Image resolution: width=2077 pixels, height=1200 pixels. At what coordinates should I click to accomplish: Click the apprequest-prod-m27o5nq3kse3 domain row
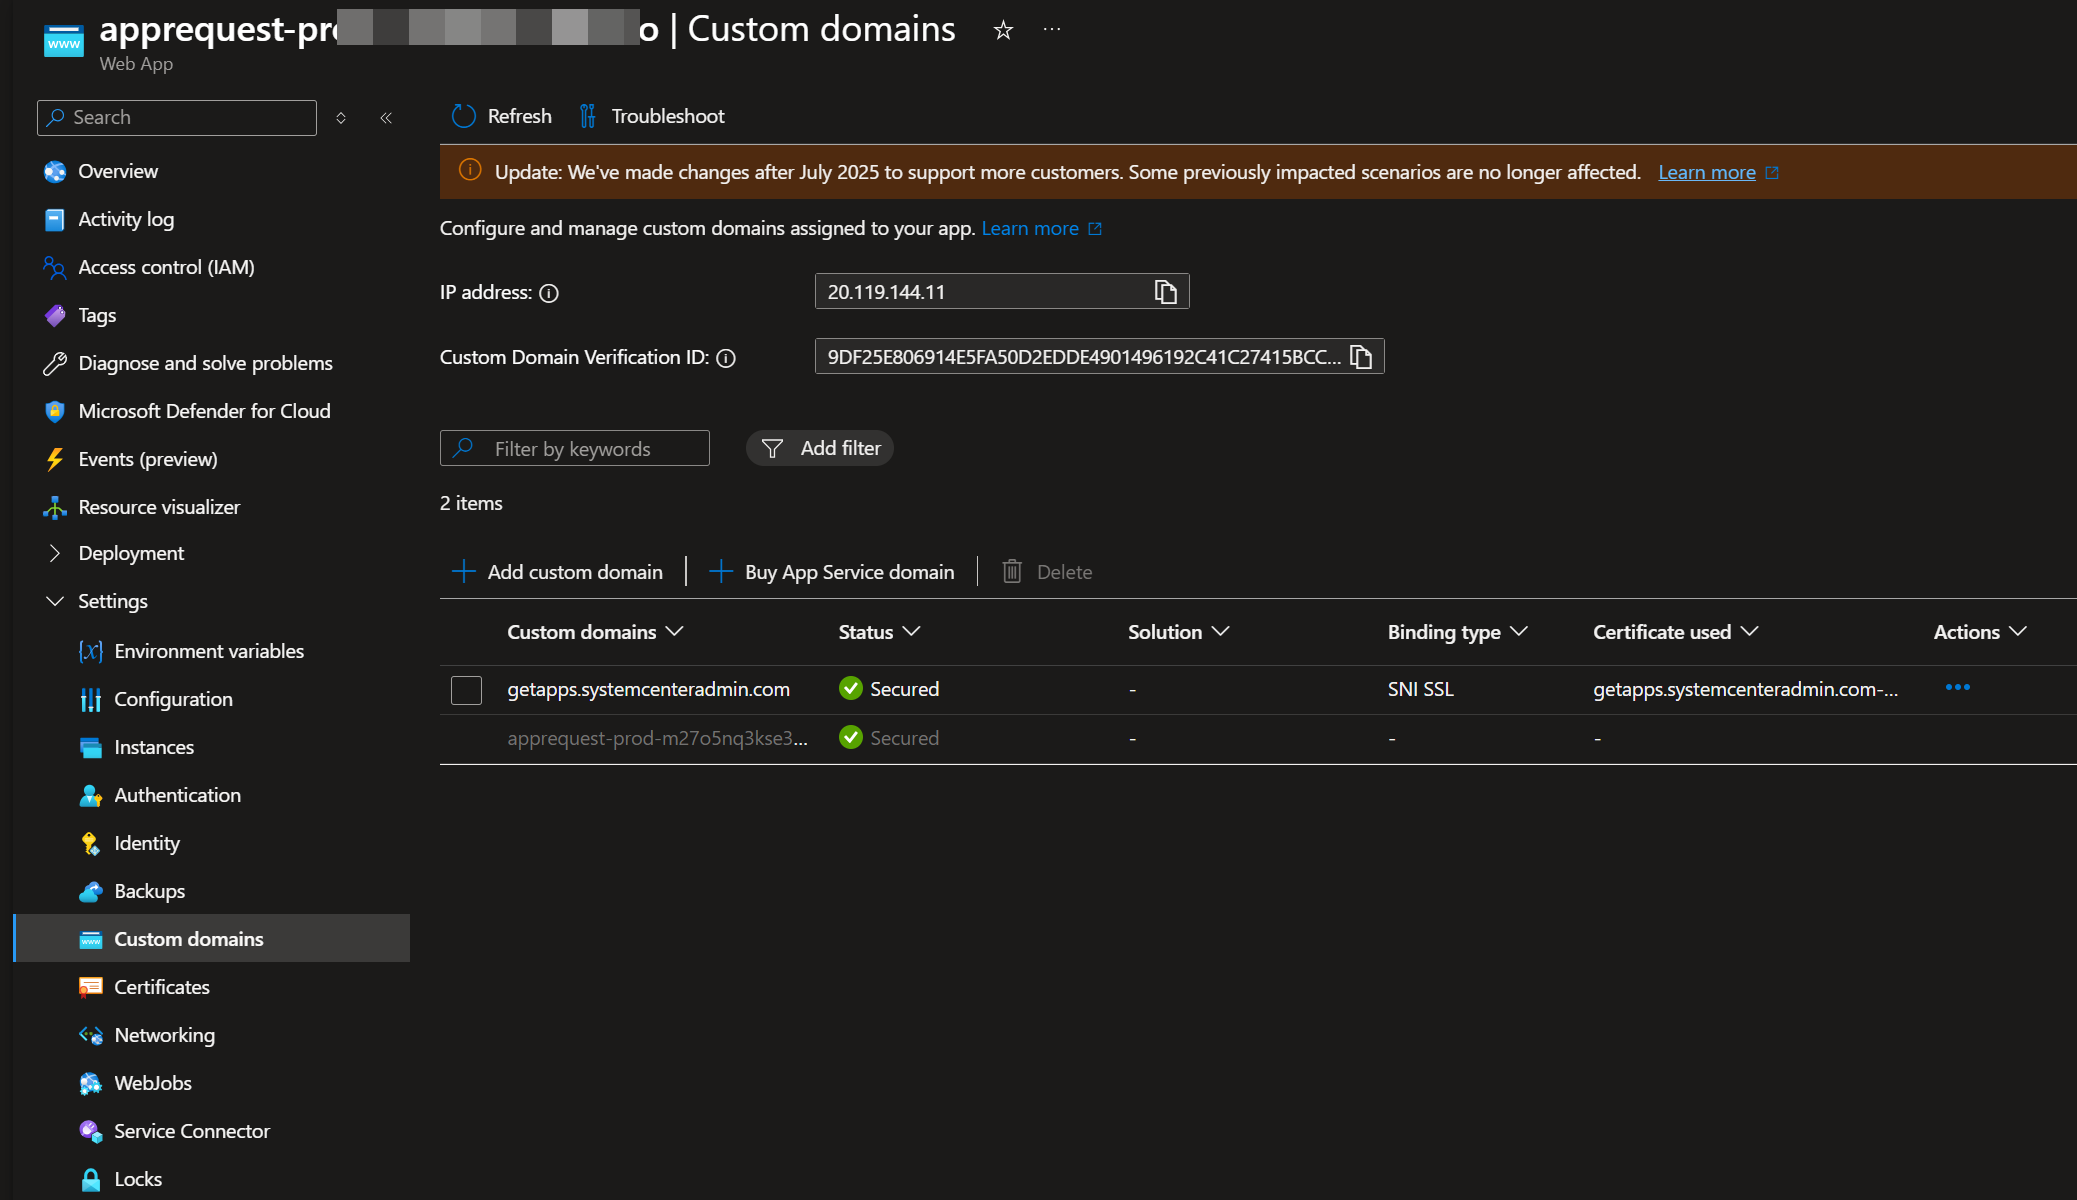point(1258,739)
